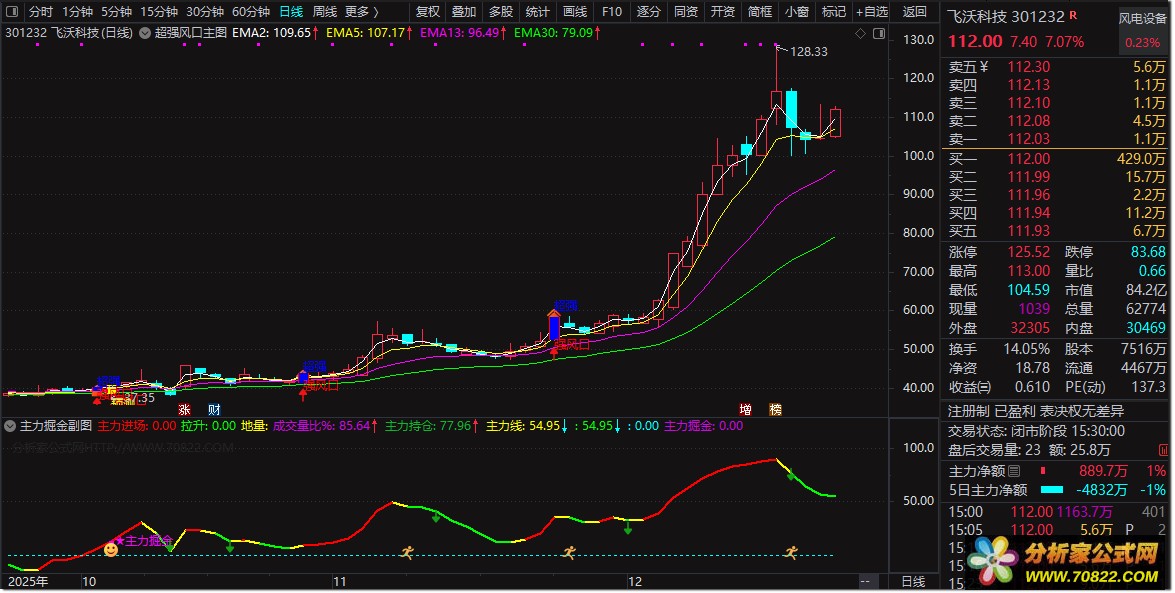Open the 逐分 tick-by-minute view
Screen dimensions: 1175x593
coord(649,11)
